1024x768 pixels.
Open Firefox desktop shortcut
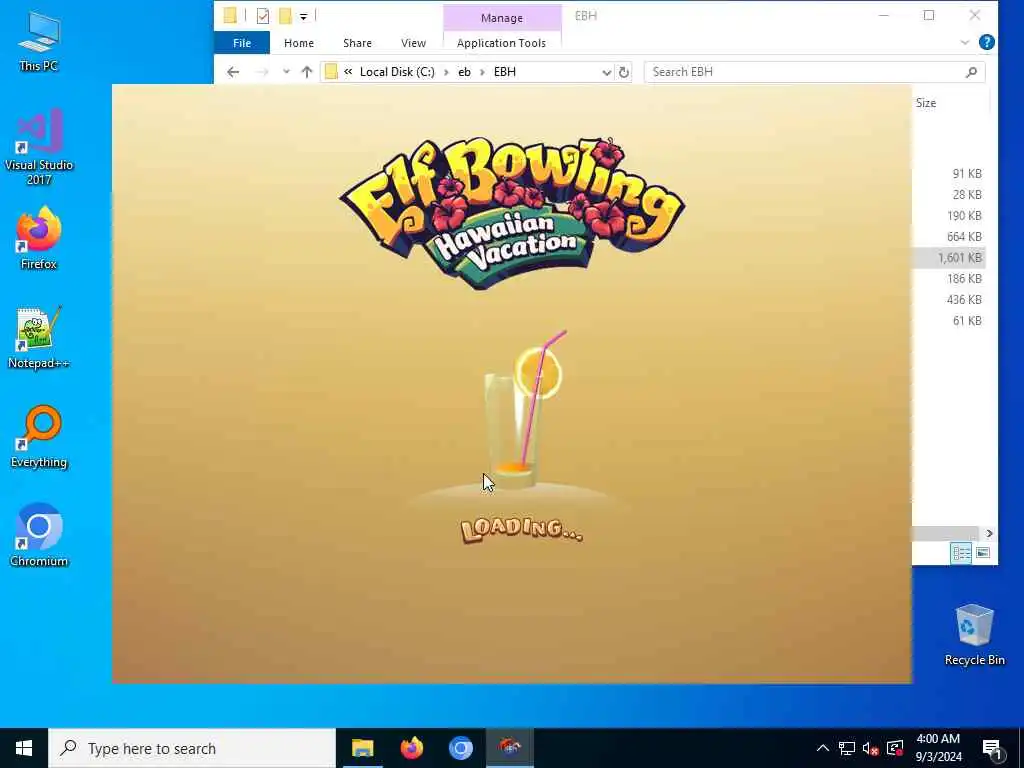[x=39, y=238]
